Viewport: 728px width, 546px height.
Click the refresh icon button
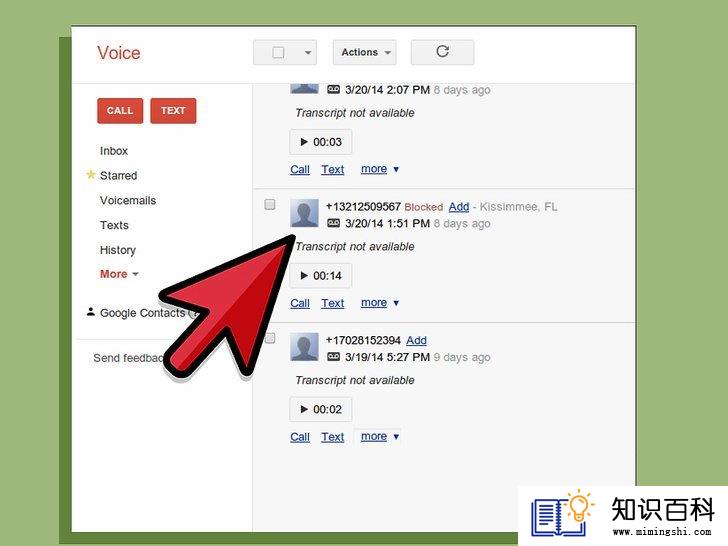coord(442,52)
